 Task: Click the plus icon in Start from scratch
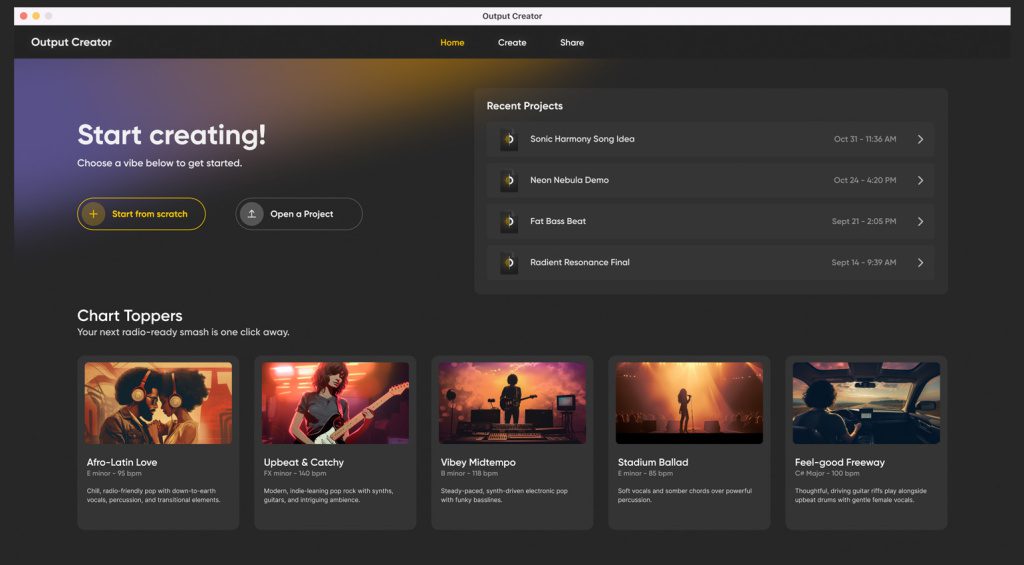[93, 214]
